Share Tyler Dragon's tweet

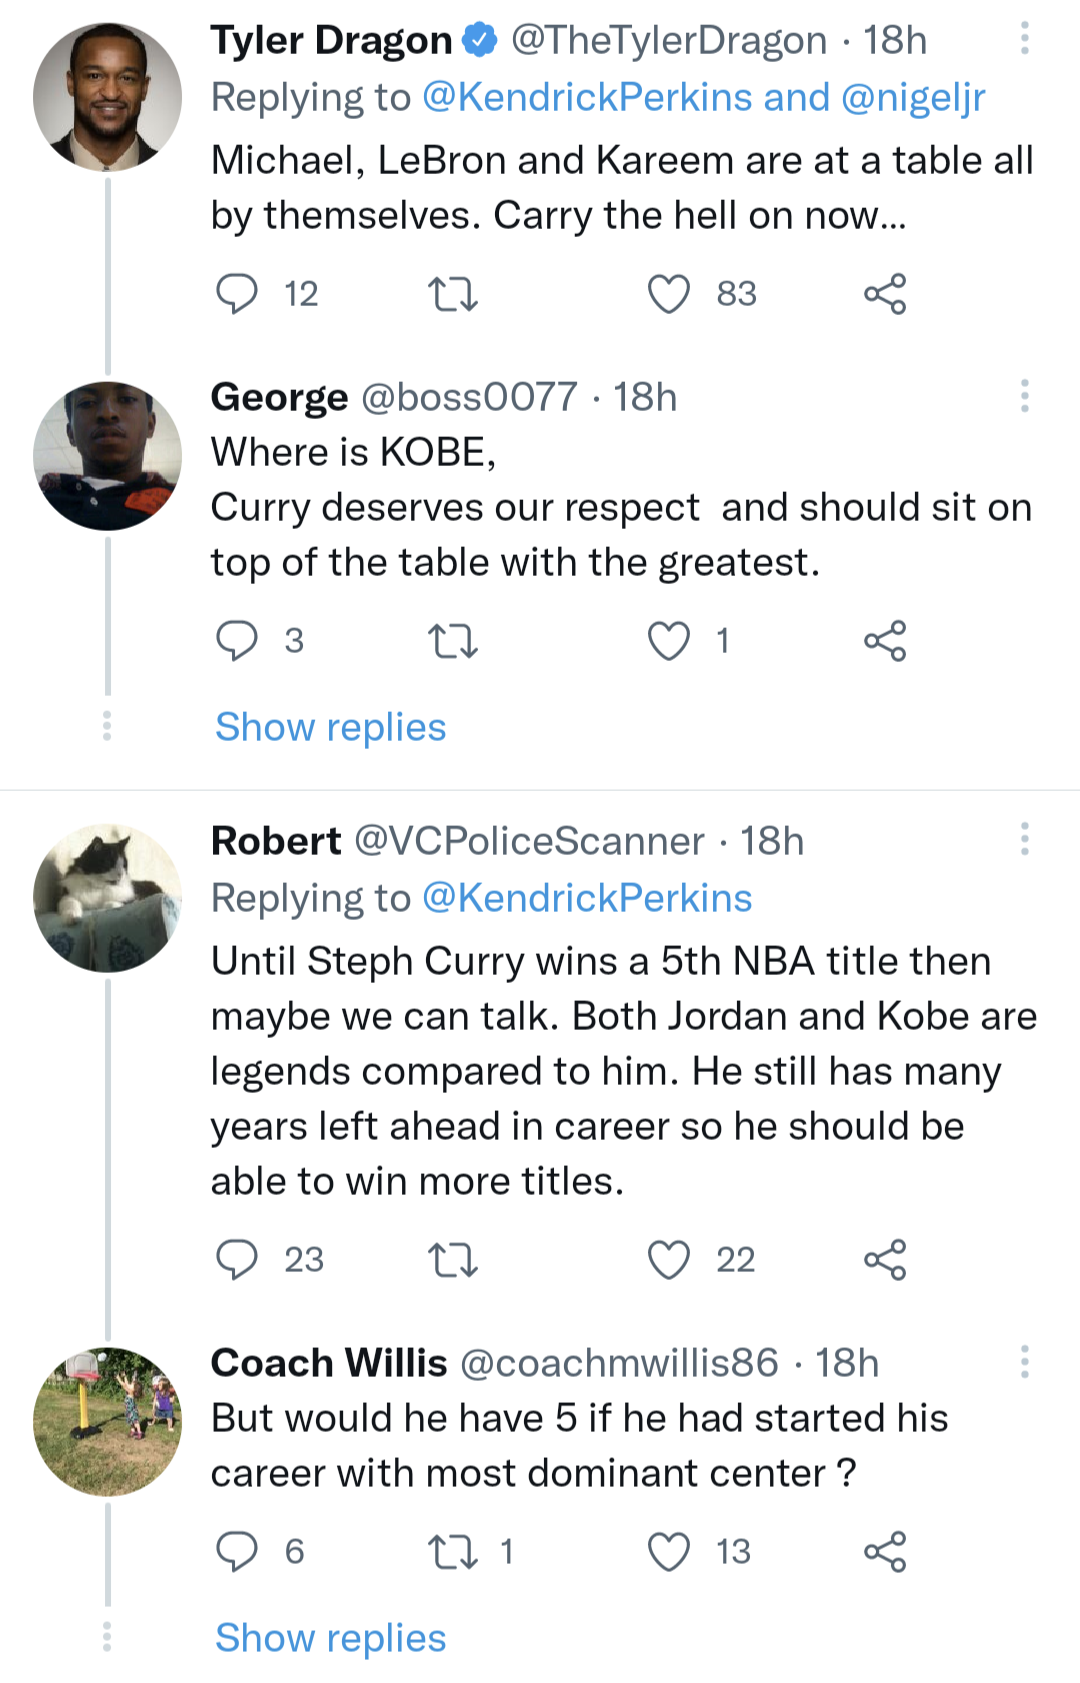[885, 294]
